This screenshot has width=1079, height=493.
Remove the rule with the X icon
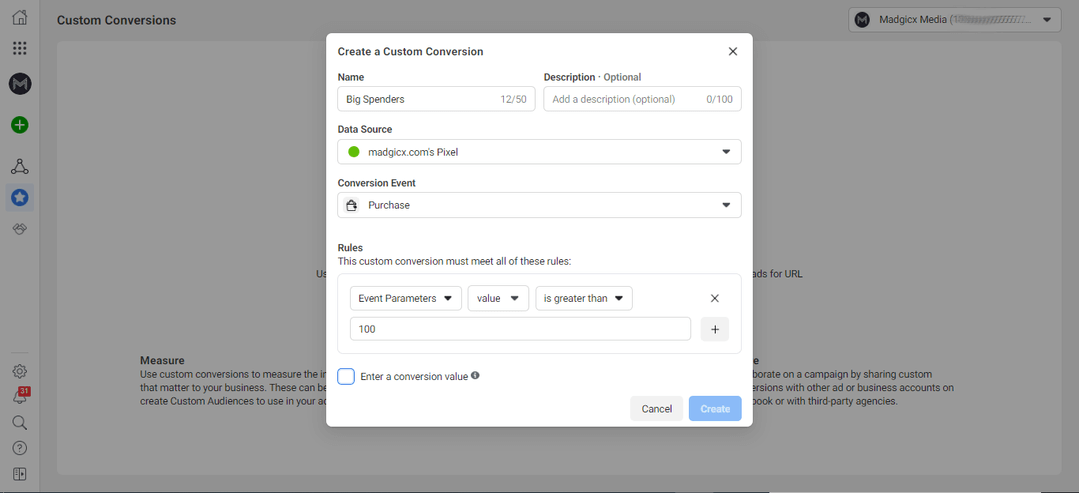tap(714, 299)
